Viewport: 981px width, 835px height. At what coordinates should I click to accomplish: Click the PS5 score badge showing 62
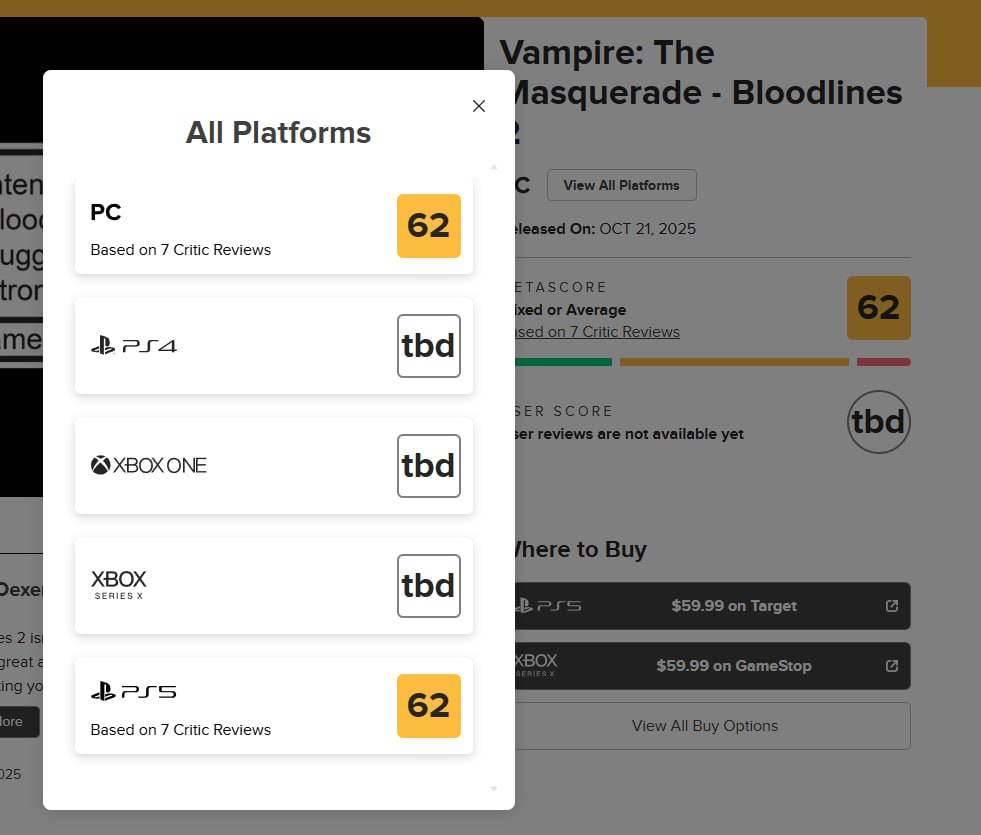coord(429,706)
